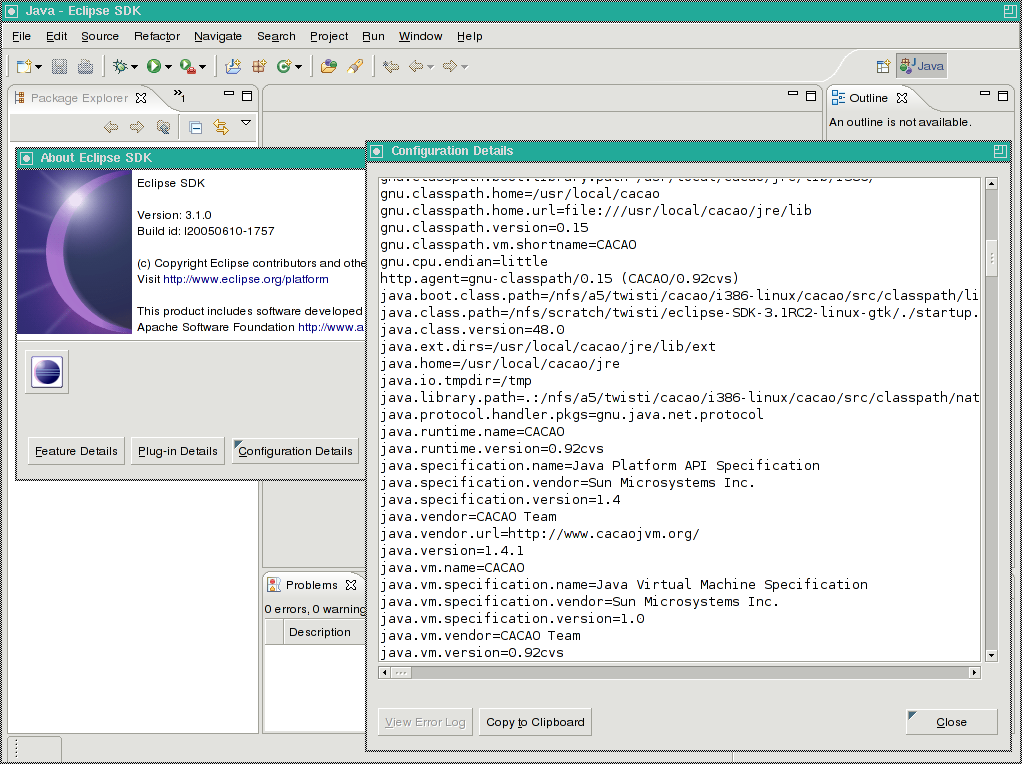
Task: Maximize the Package Explorer view
Action: pos(247,96)
